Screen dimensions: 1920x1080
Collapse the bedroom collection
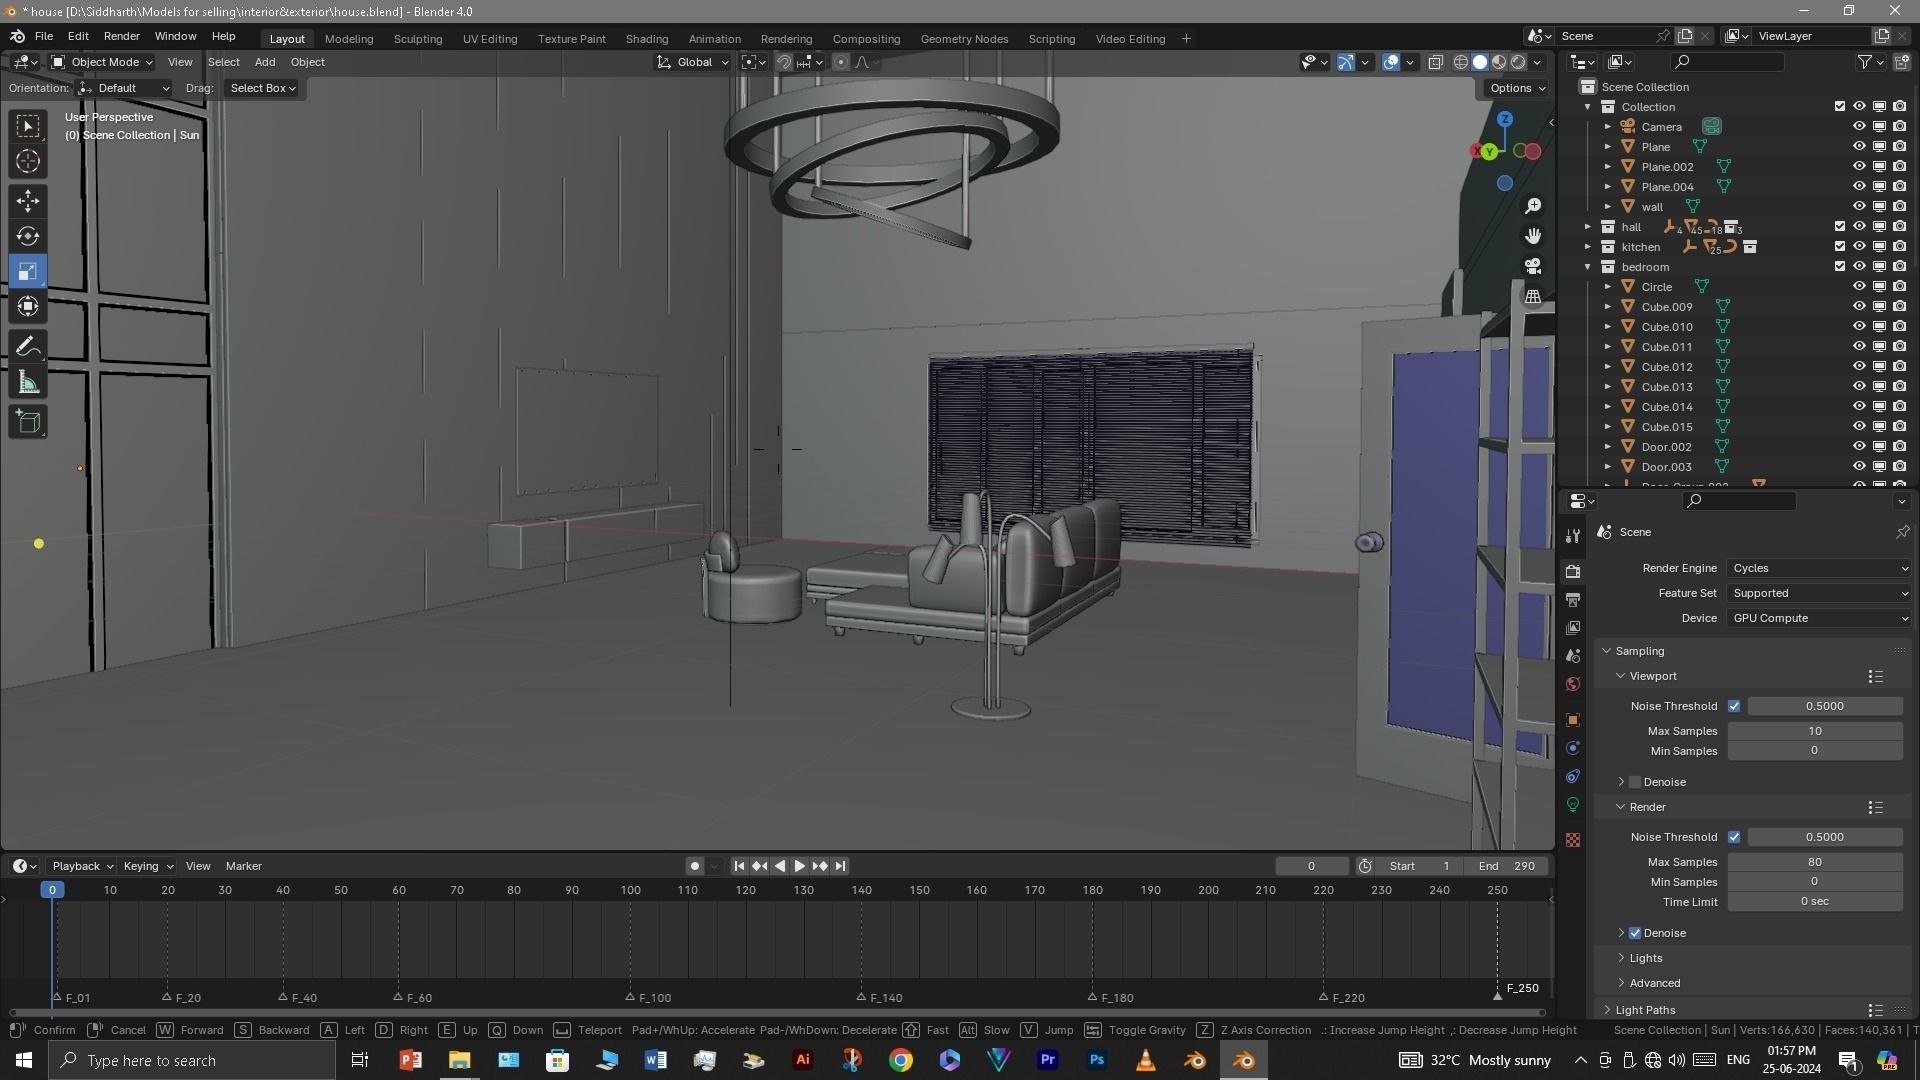pyautogui.click(x=1588, y=267)
